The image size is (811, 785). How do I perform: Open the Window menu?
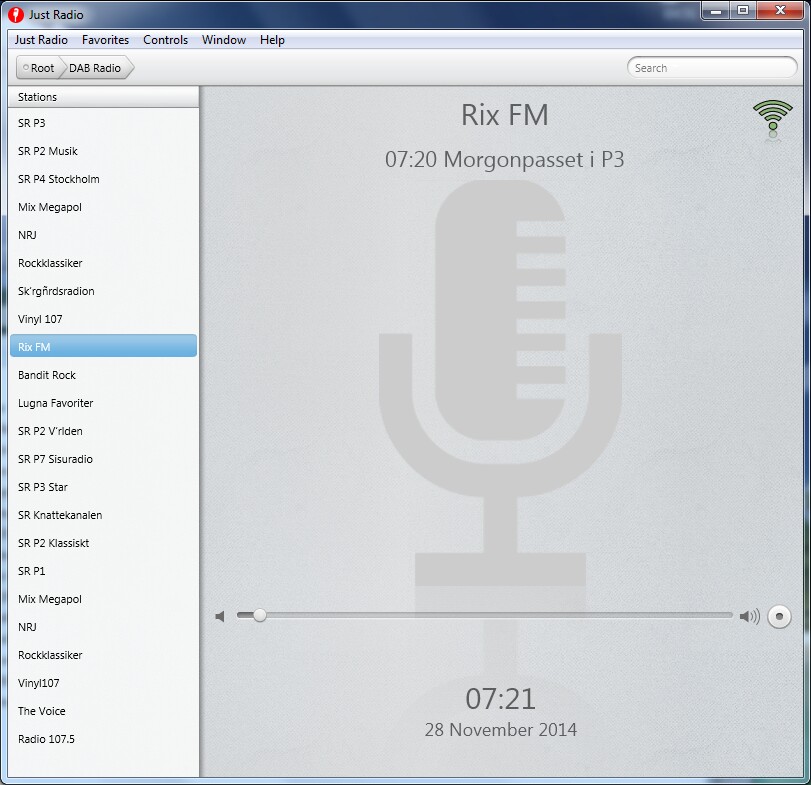[x=223, y=40]
